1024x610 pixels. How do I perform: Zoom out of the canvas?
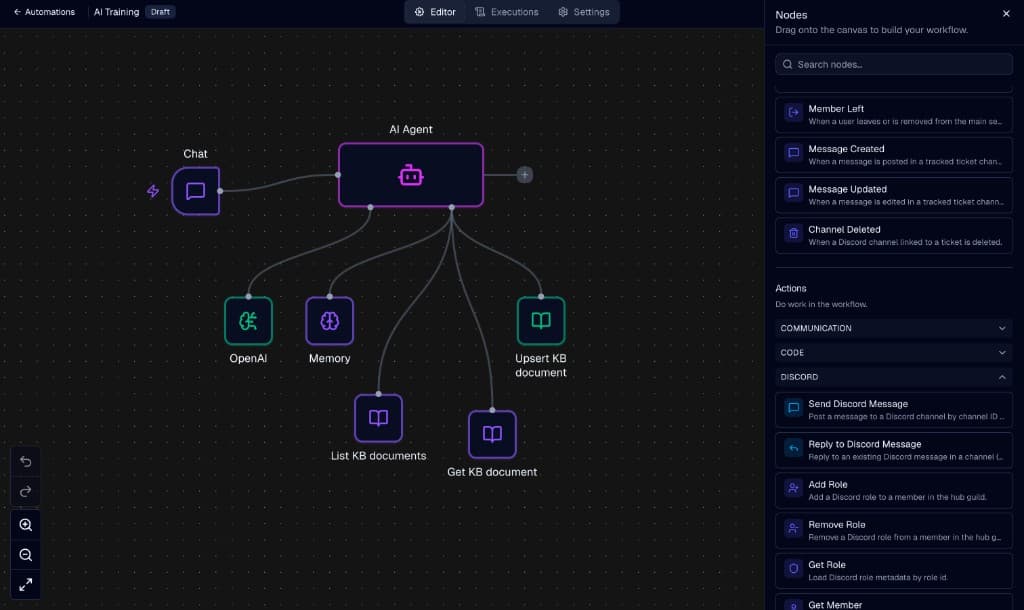(x=25, y=554)
